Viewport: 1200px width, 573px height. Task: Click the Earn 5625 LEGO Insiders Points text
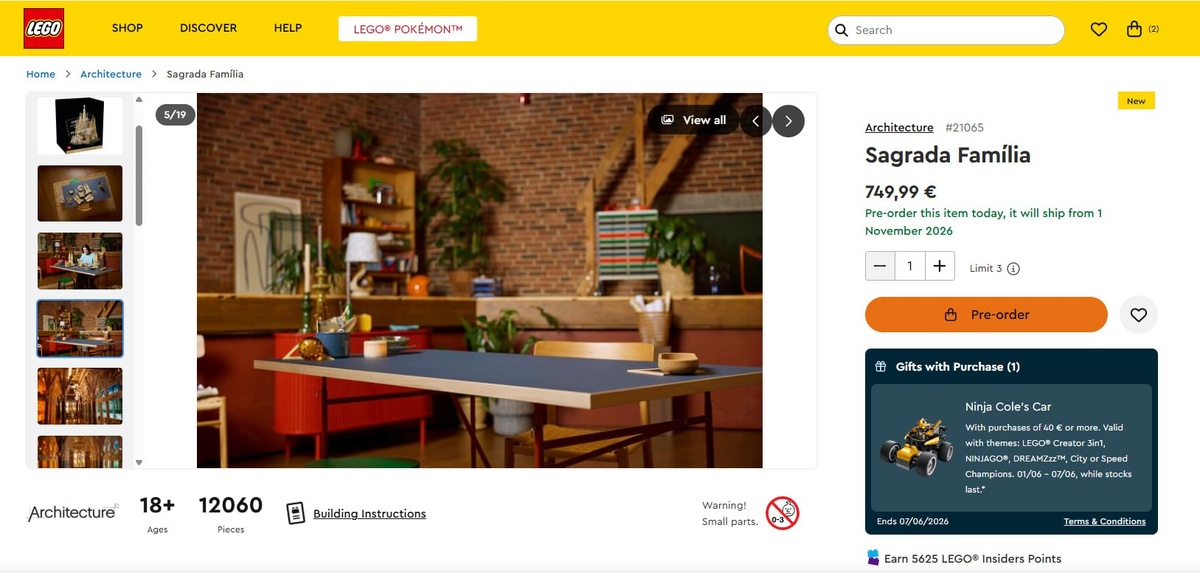pos(973,558)
